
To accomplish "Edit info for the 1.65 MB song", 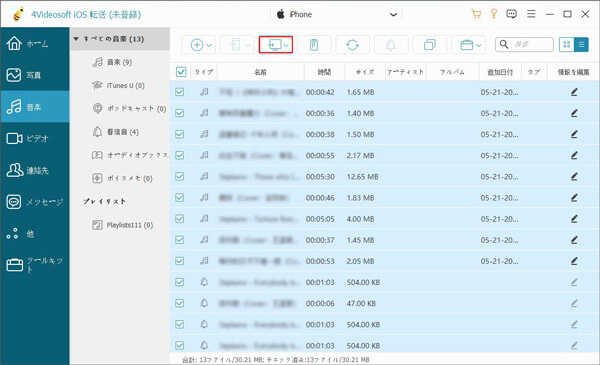I will click(574, 92).
